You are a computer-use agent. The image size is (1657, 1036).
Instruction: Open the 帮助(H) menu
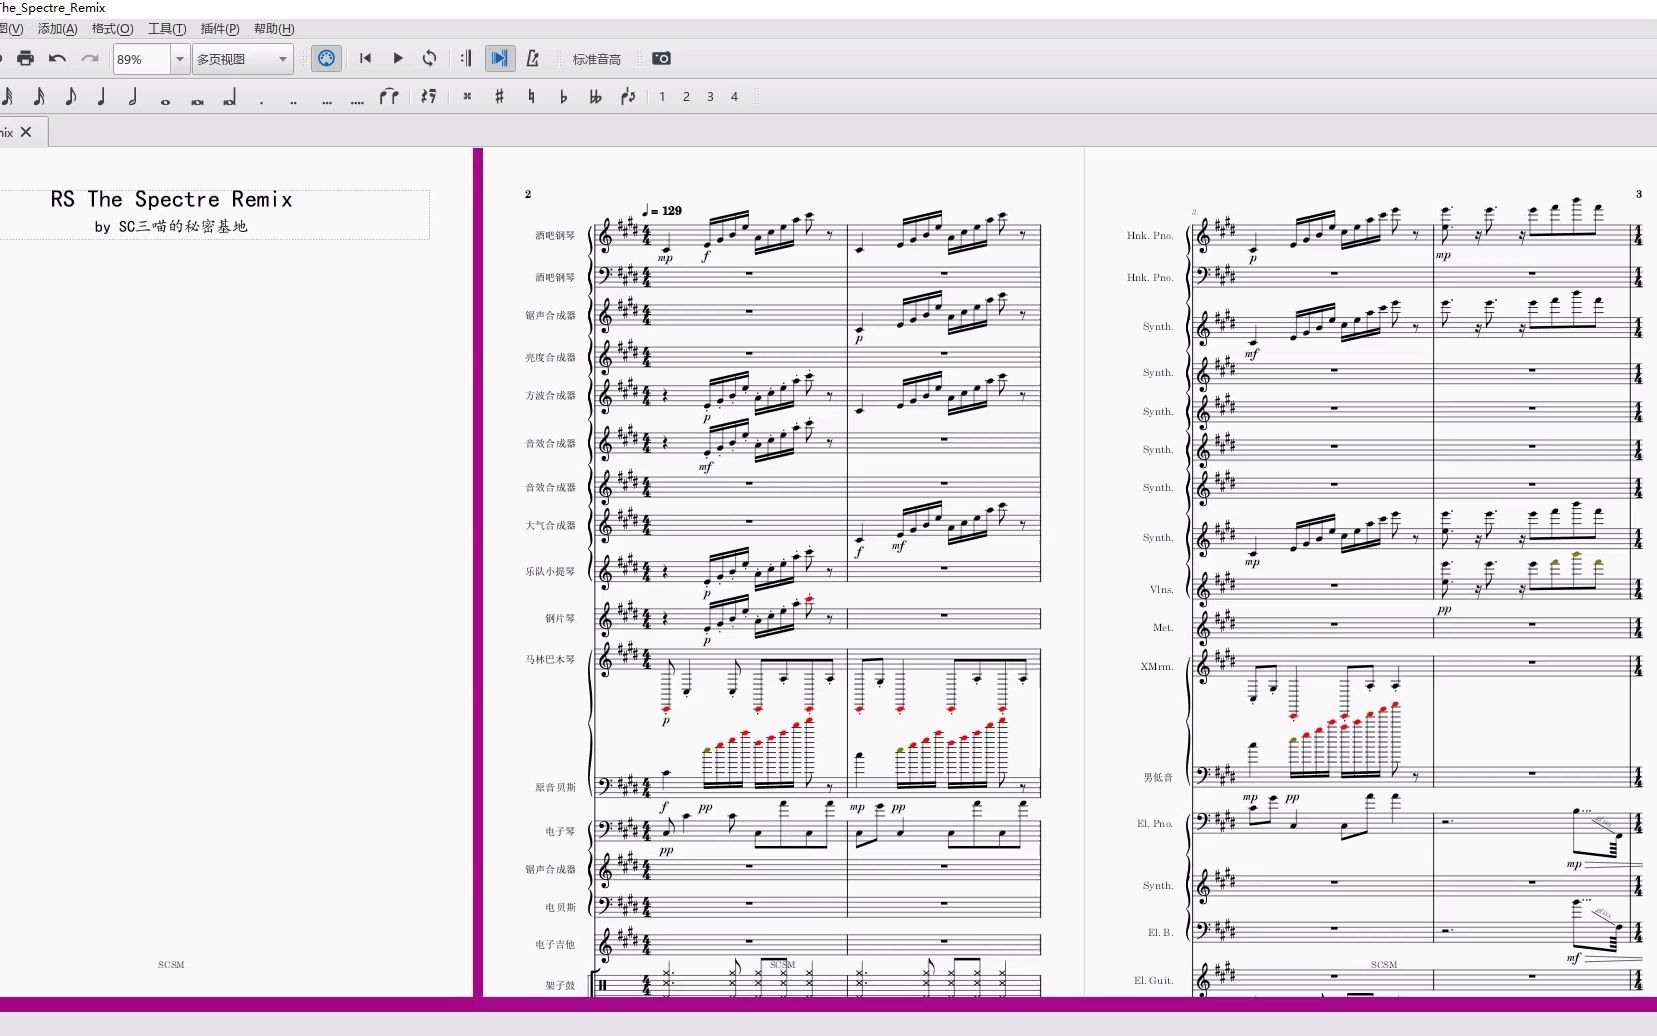click(274, 29)
